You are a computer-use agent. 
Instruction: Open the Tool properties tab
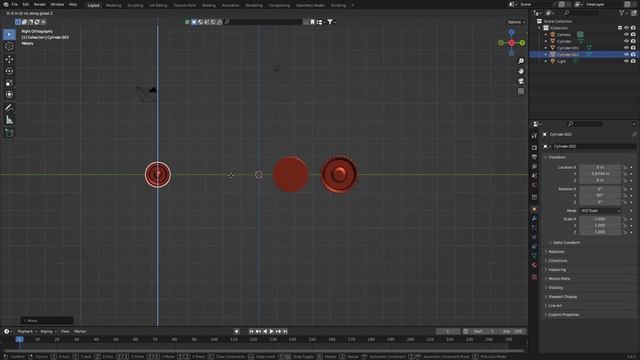pos(534,136)
